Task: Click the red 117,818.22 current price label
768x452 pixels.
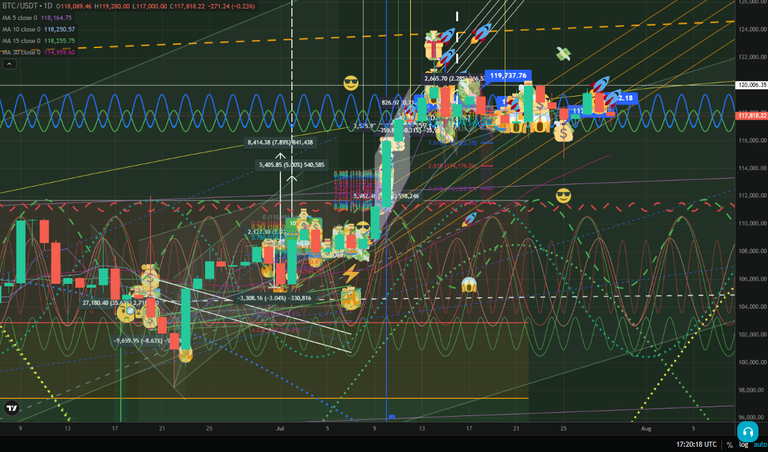Action: [751, 116]
